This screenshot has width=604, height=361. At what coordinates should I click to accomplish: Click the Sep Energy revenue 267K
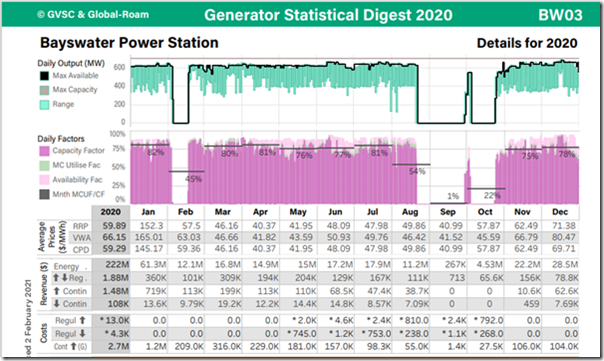(455, 265)
